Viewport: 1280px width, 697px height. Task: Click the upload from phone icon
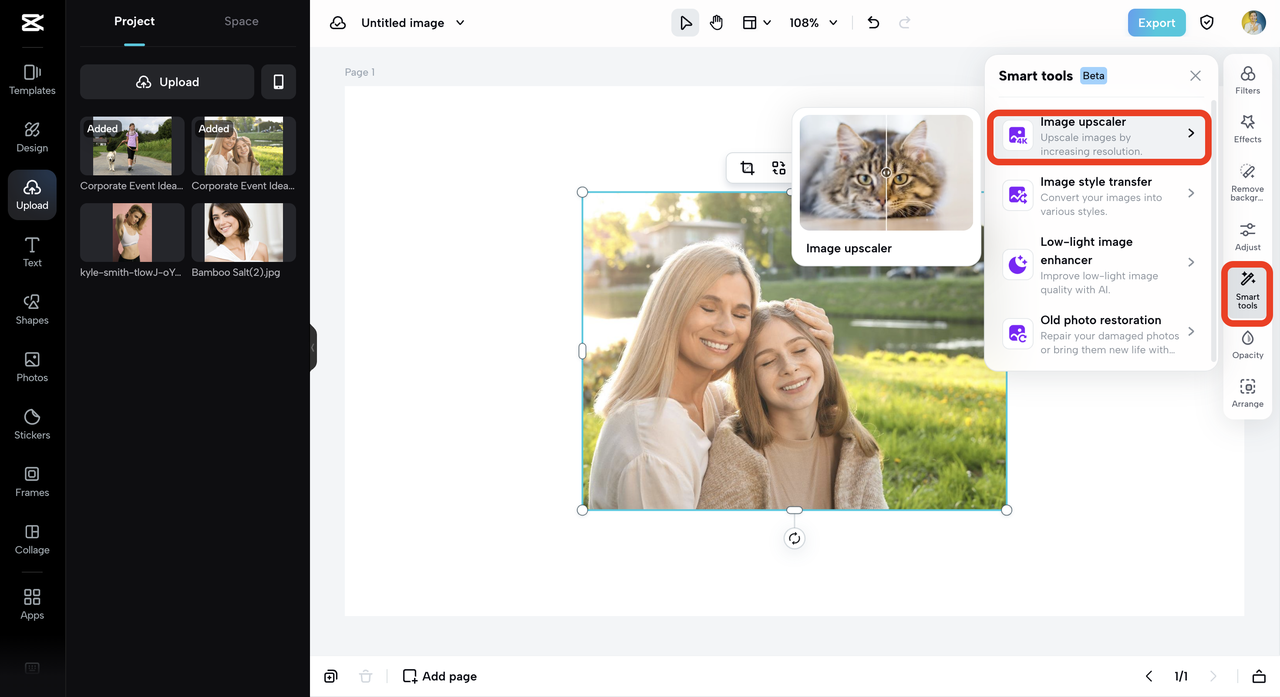click(279, 82)
